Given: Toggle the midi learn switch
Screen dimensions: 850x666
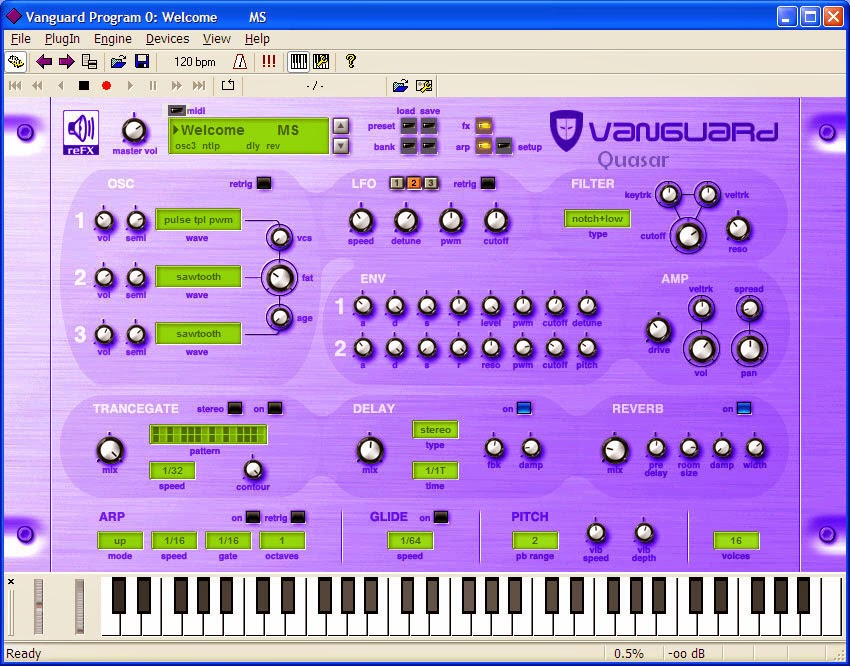Looking at the screenshot, I should pyautogui.click(x=177, y=111).
